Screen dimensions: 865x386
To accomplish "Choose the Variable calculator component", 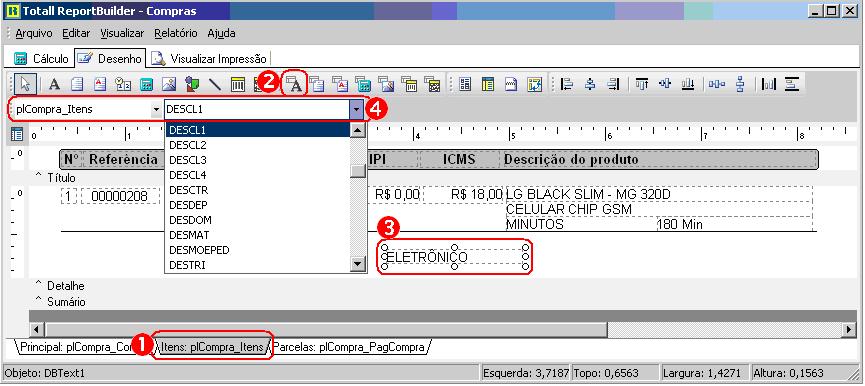I will (x=146, y=84).
